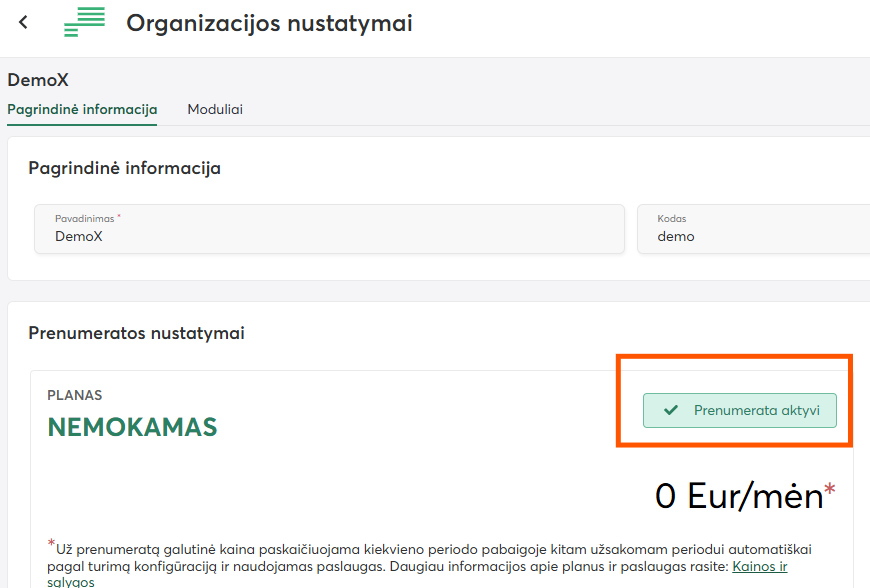The image size is (870, 588).
Task: Select the NEMOKAMAS plan name
Action: 132,427
